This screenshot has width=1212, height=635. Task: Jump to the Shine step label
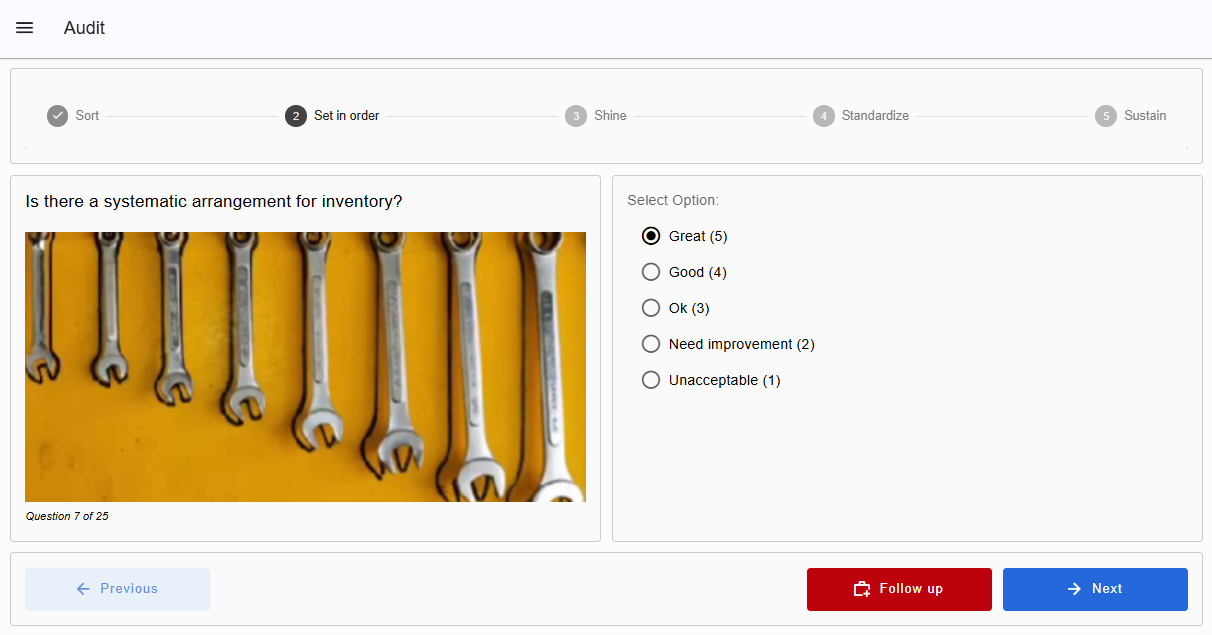click(610, 116)
